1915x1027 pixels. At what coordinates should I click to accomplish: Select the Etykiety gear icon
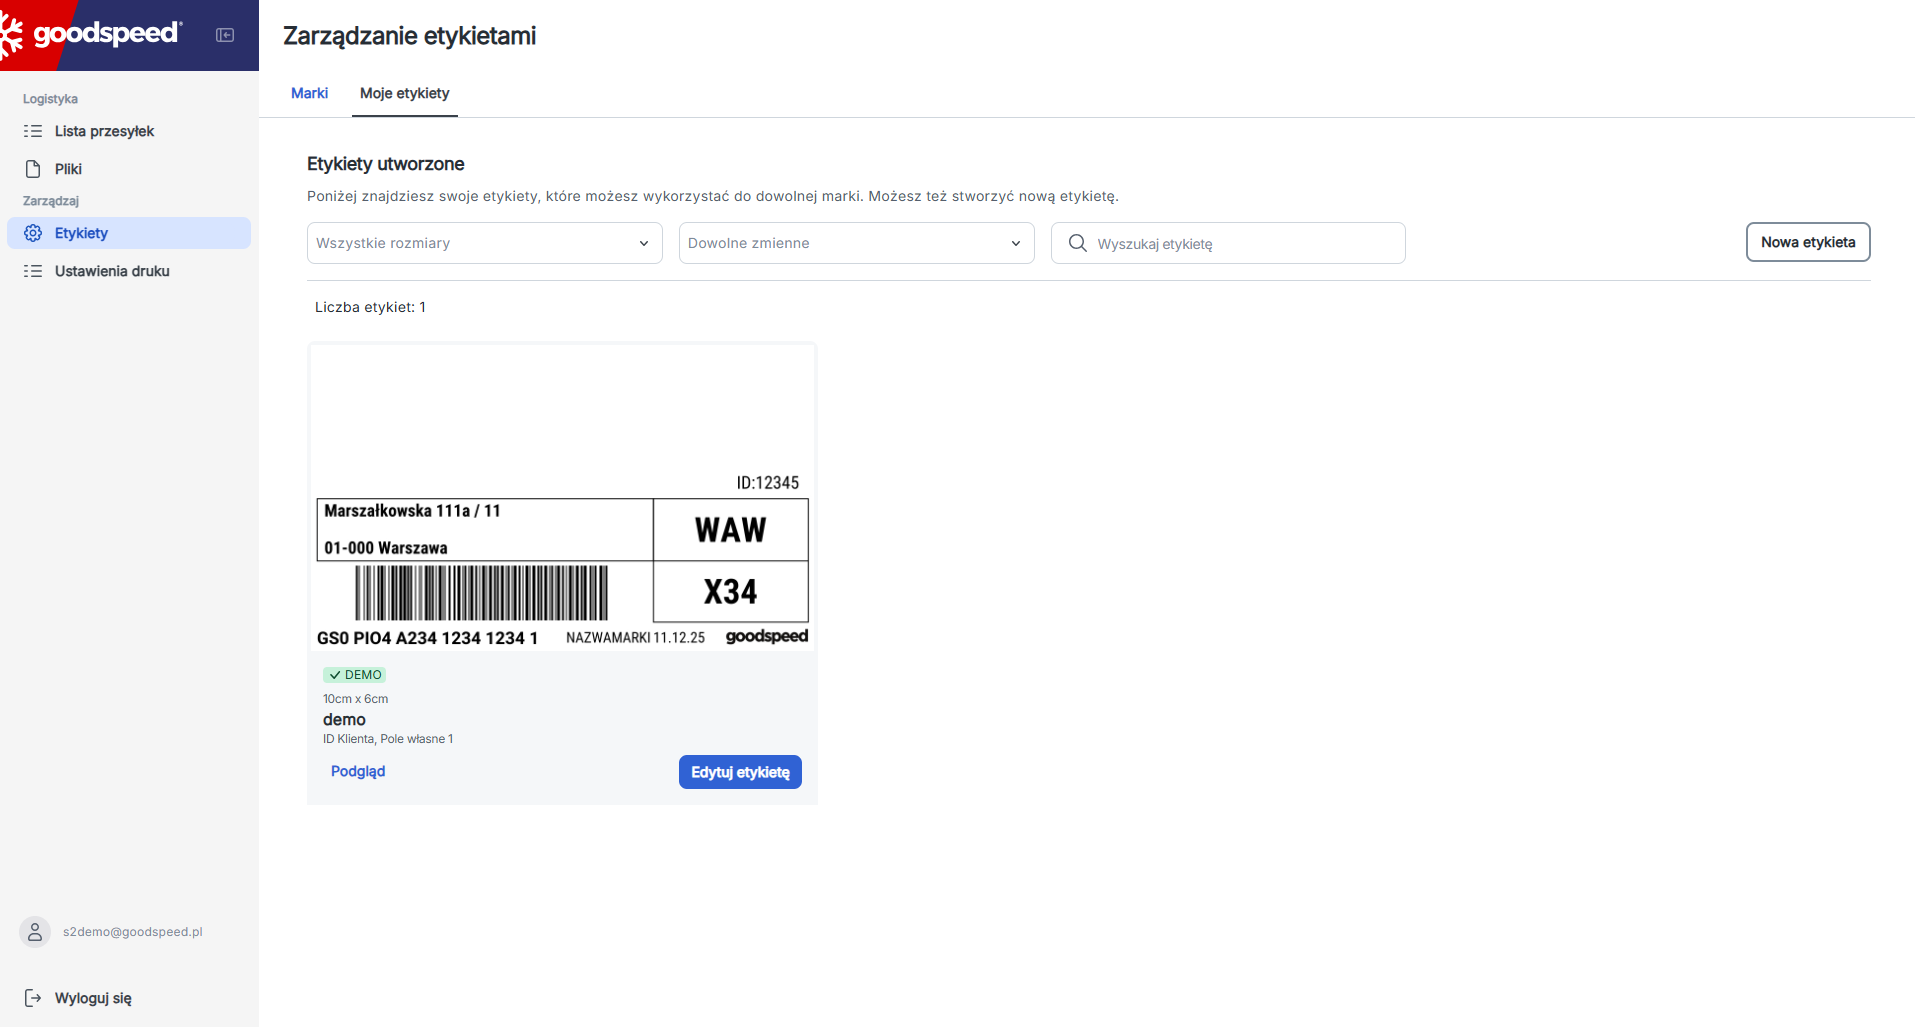tap(33, 233)
